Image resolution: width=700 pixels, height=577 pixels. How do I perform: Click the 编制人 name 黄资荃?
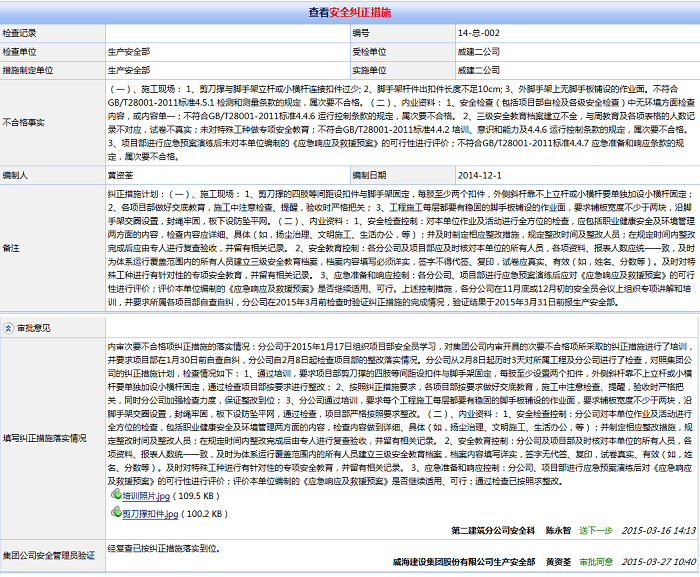click(121, 174)
